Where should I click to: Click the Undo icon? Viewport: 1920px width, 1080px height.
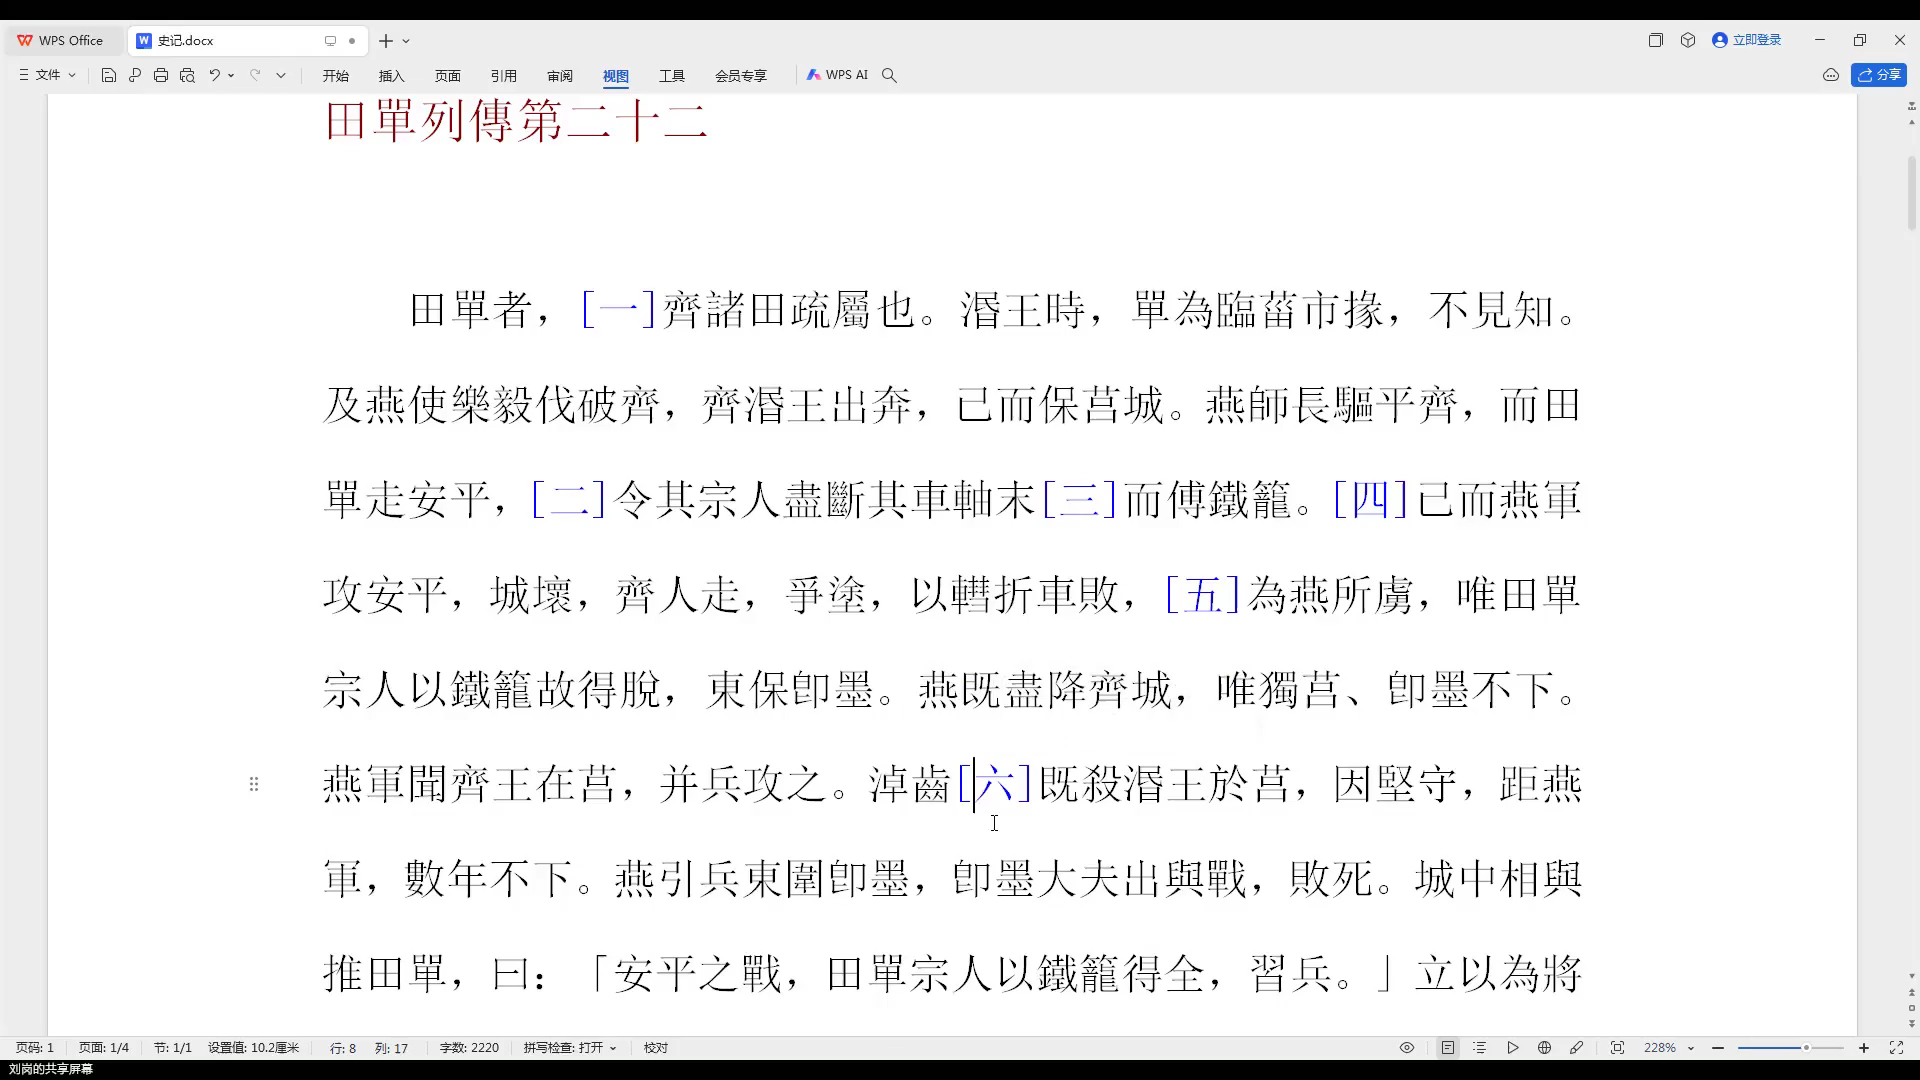coord(215,74)
